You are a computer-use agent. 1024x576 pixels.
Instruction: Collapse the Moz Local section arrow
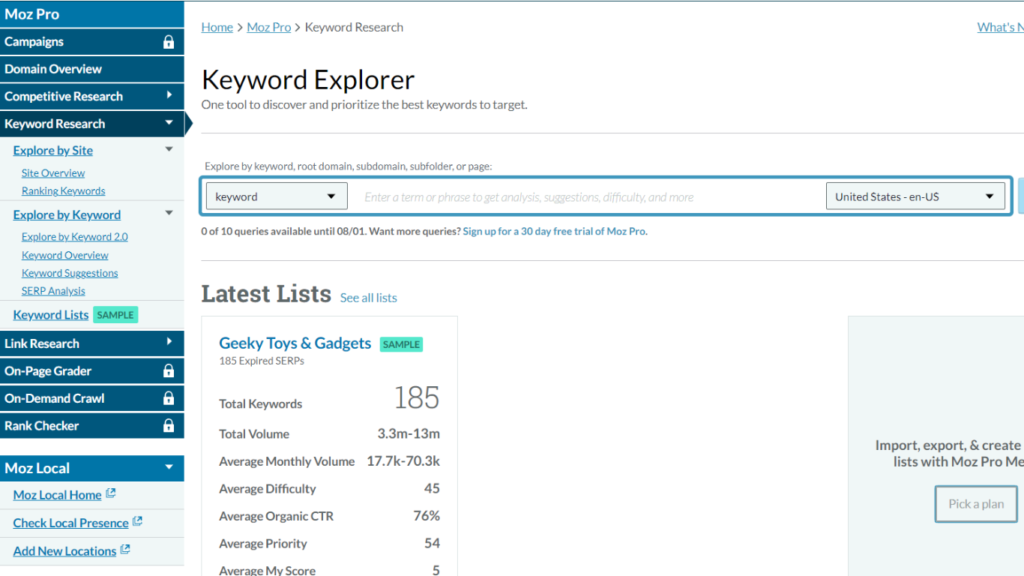coord(169,468)
